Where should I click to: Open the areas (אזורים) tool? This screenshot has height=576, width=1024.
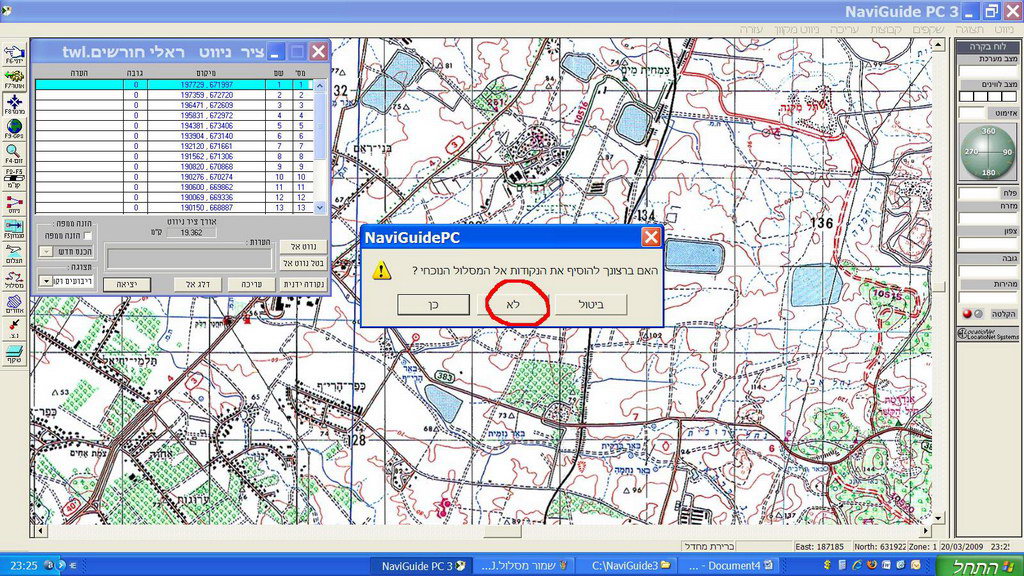(14, 304)
